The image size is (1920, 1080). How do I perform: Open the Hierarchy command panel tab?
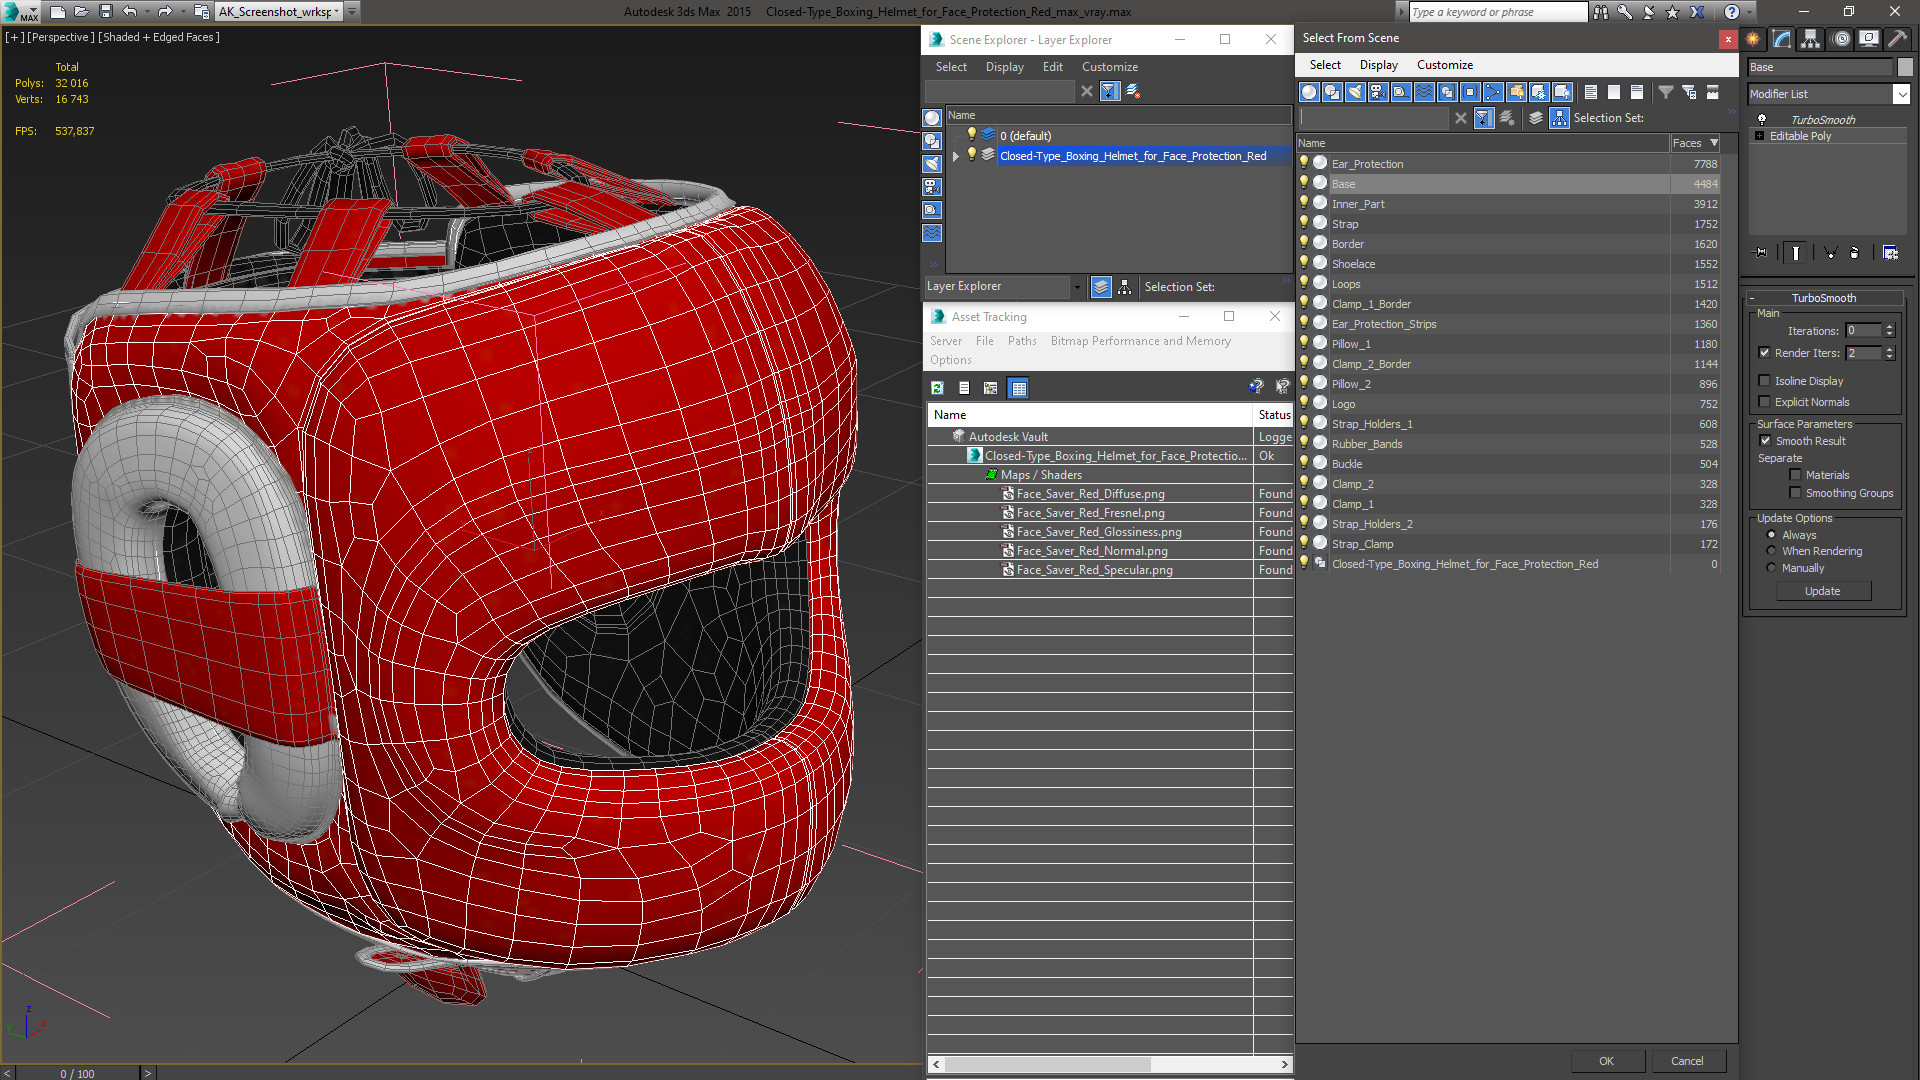point(1811,39)
